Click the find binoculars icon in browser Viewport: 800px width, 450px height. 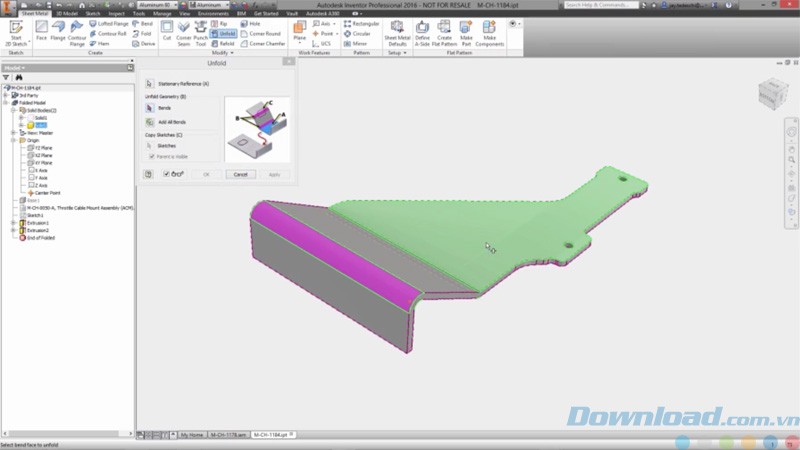18,77
